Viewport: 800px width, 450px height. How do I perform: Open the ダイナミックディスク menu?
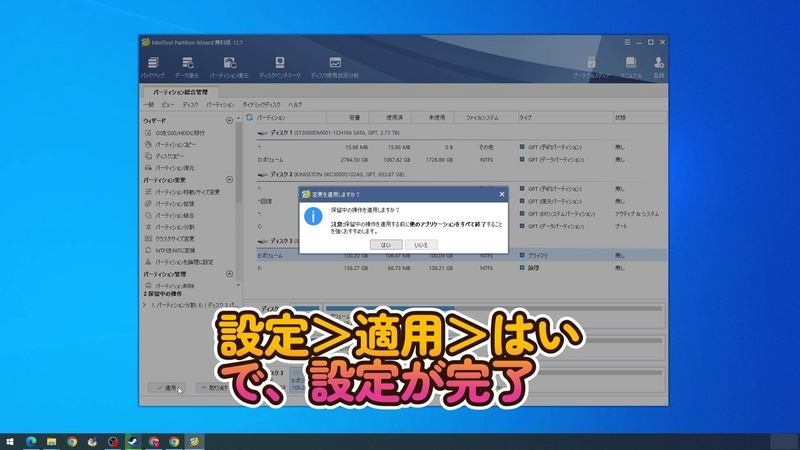tap(261, 105)
